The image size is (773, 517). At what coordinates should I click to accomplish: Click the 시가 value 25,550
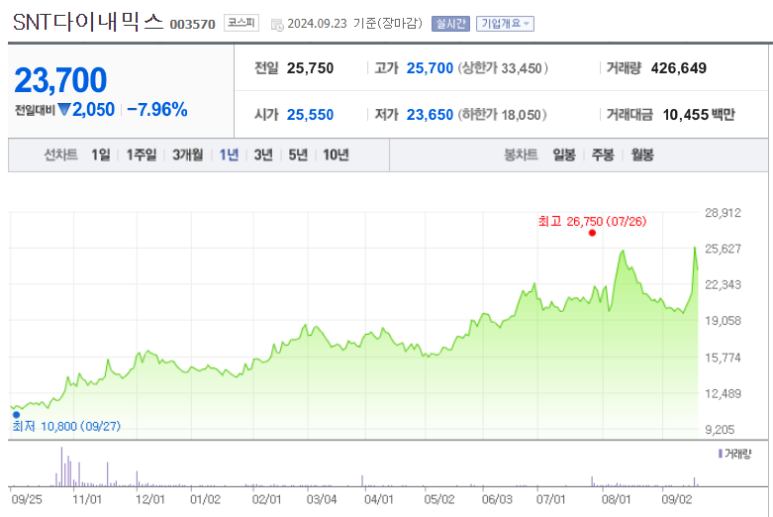(310, 114)
